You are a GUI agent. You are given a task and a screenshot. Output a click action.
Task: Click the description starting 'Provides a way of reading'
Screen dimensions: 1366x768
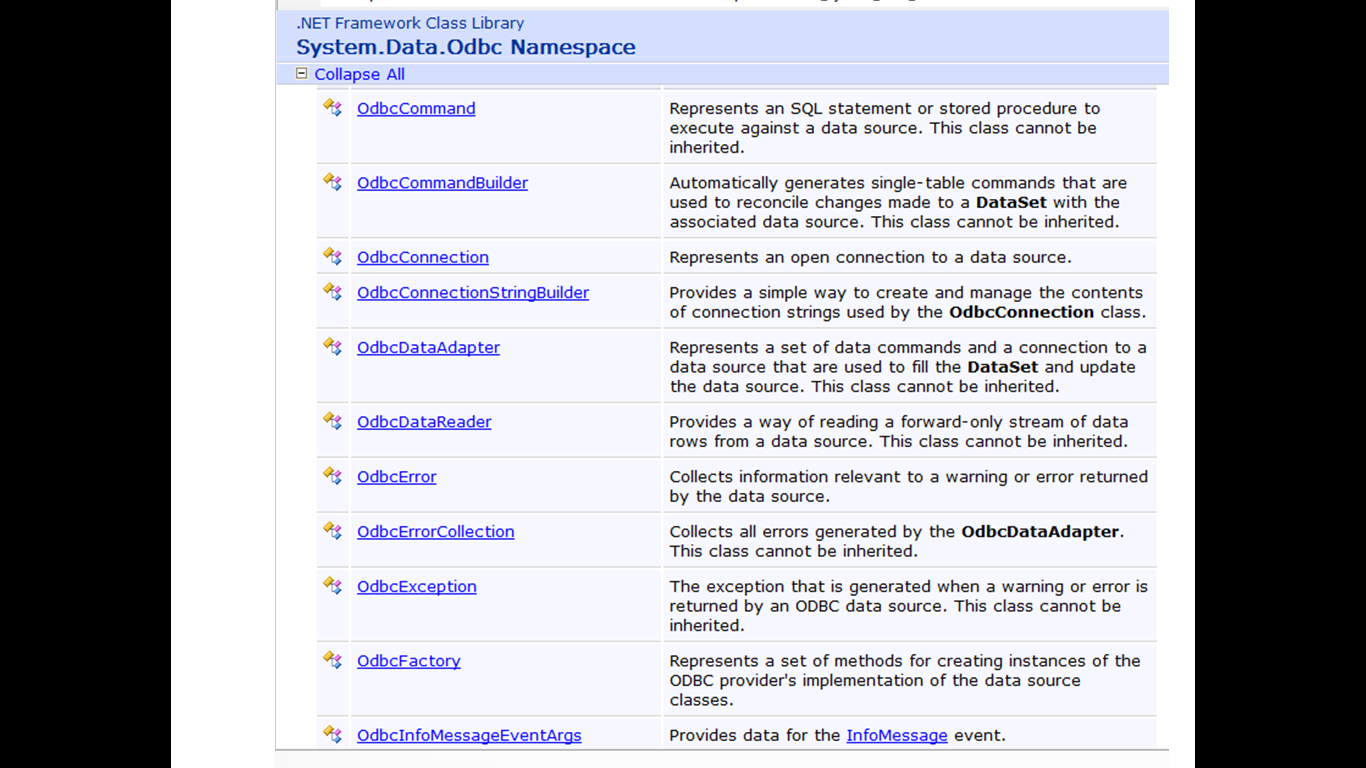[x=899, y=432]
